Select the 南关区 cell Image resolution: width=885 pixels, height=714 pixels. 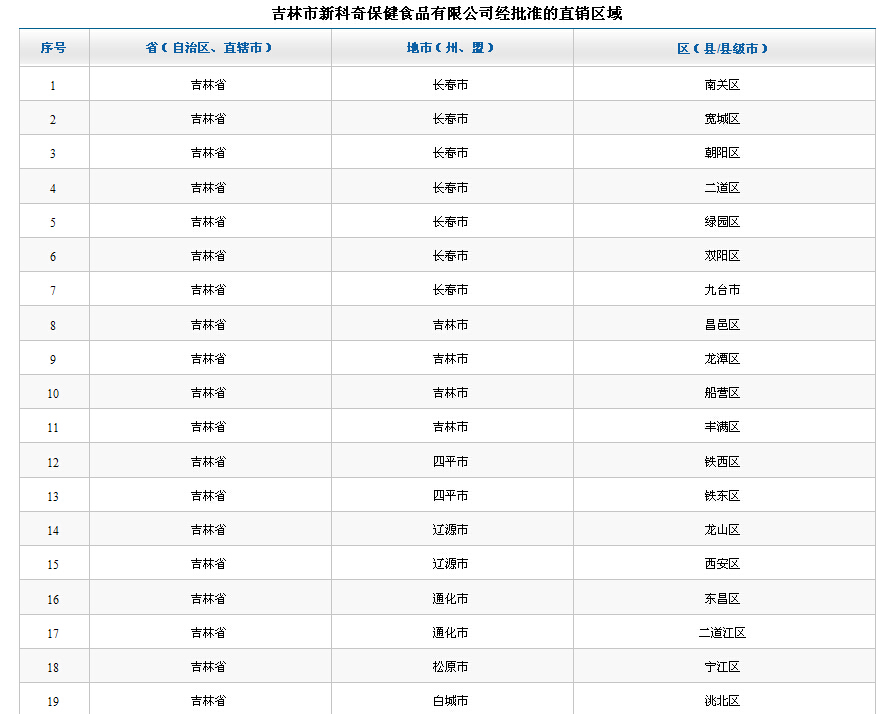pyautogui.click(x=722, y=85)
